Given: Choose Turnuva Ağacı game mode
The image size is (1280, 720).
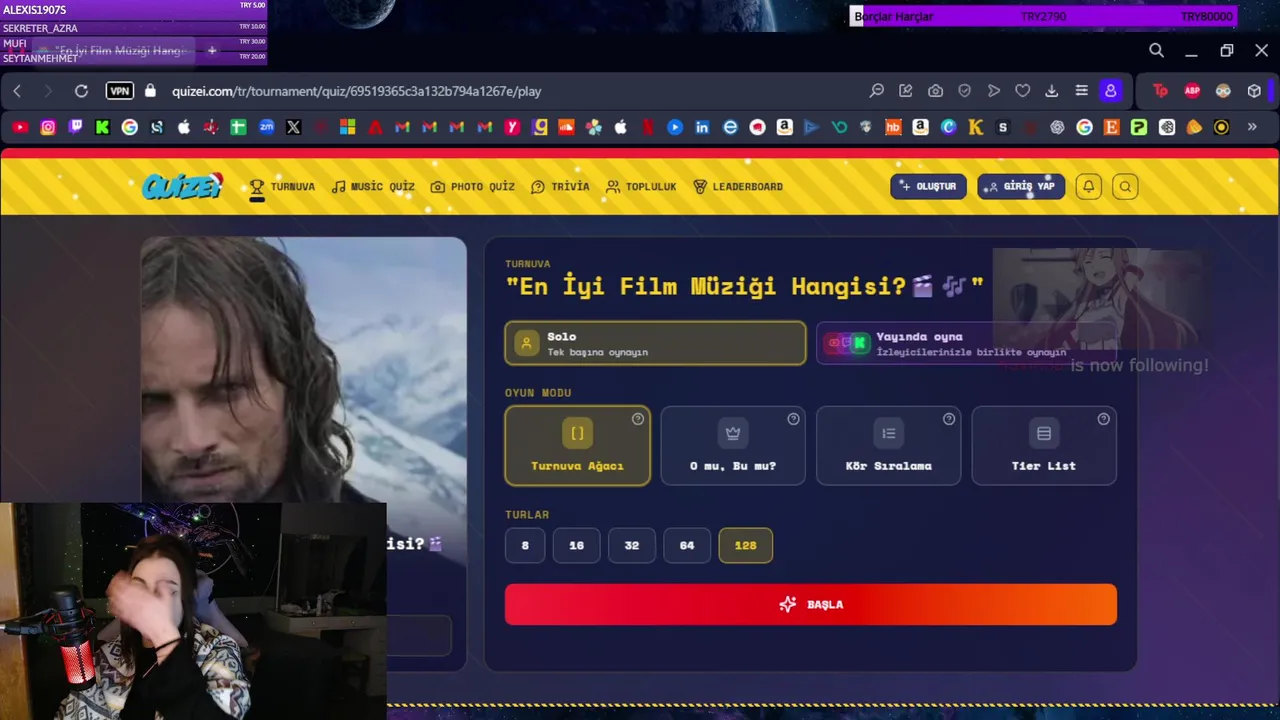Looking at the screenshot, I should click(x=577, y=446).
